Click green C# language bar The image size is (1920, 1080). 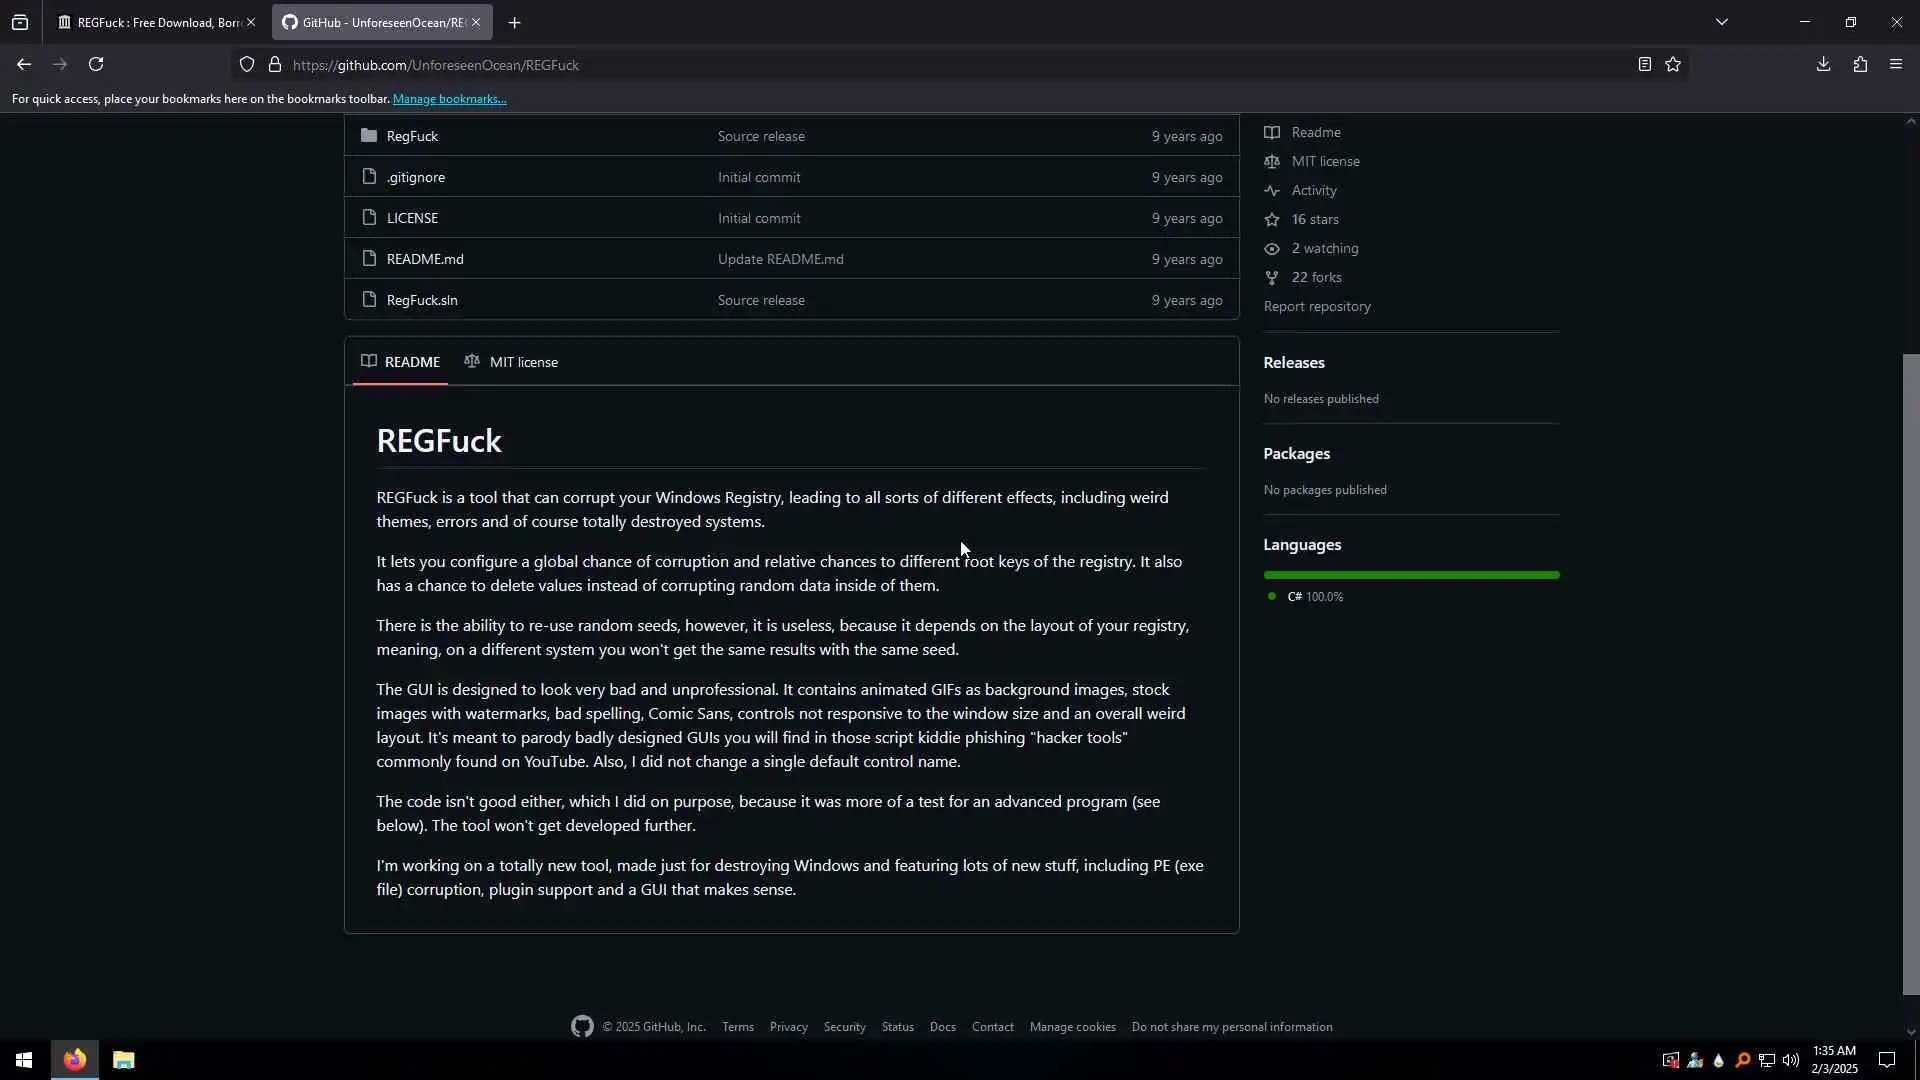coord(1411,575)
